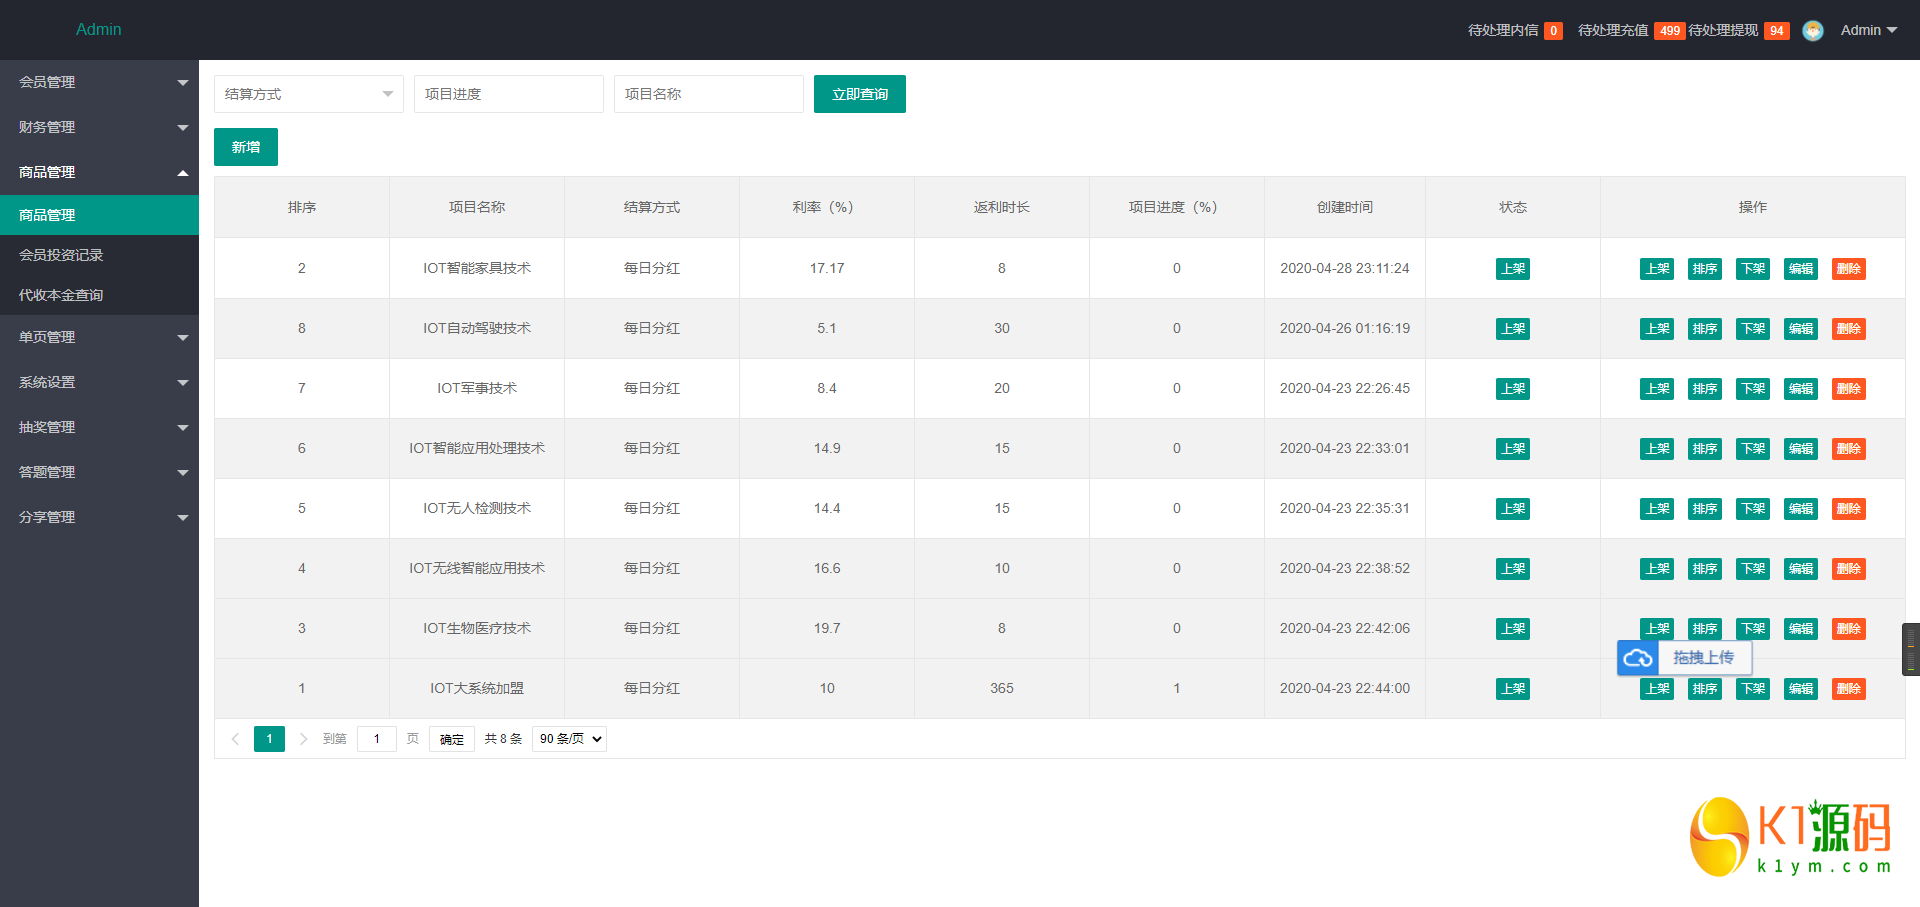The height and width of the screenshot is (907, 1920).
Task: Click the 立即查询 search button
Action: click(x=859, y=94)
